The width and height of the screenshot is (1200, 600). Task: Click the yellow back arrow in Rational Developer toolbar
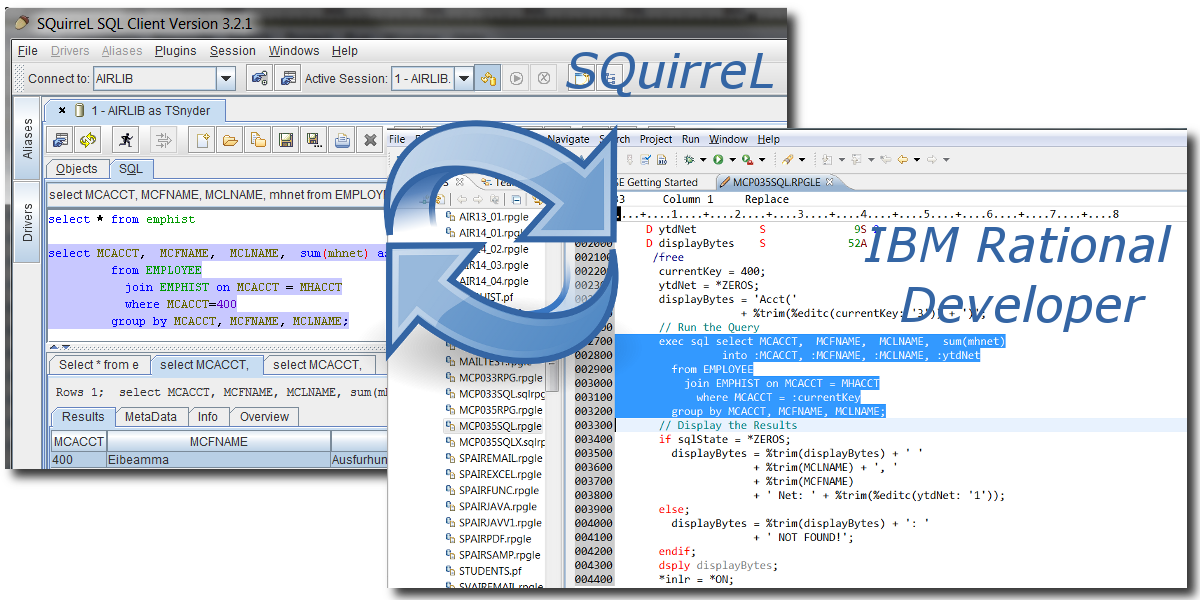(901, 159)
